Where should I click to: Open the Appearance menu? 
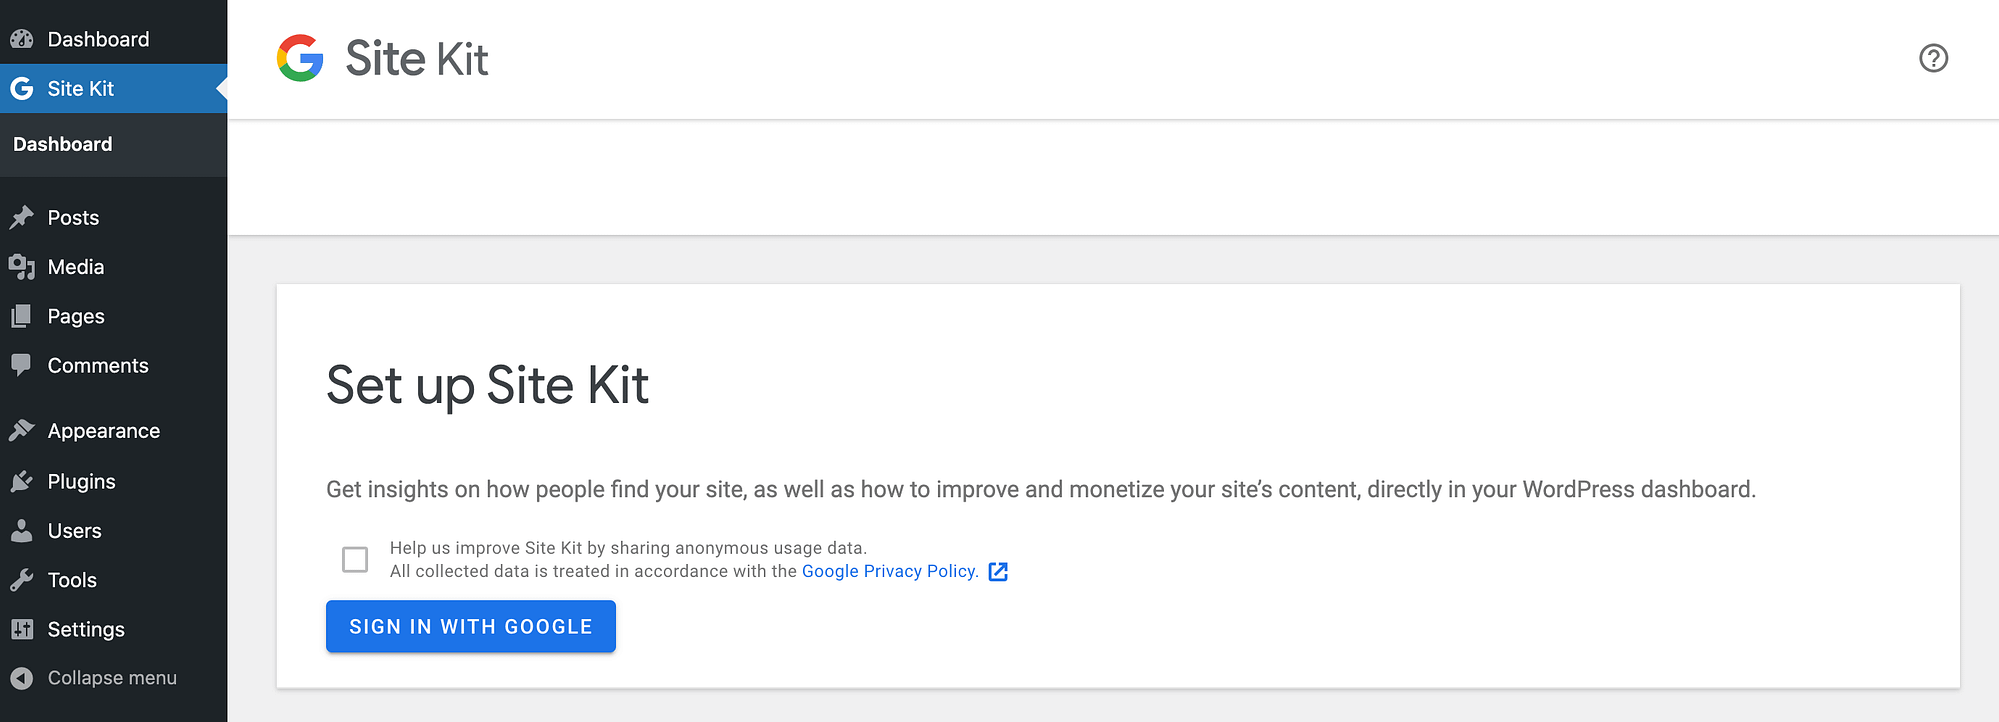point(114,430)
